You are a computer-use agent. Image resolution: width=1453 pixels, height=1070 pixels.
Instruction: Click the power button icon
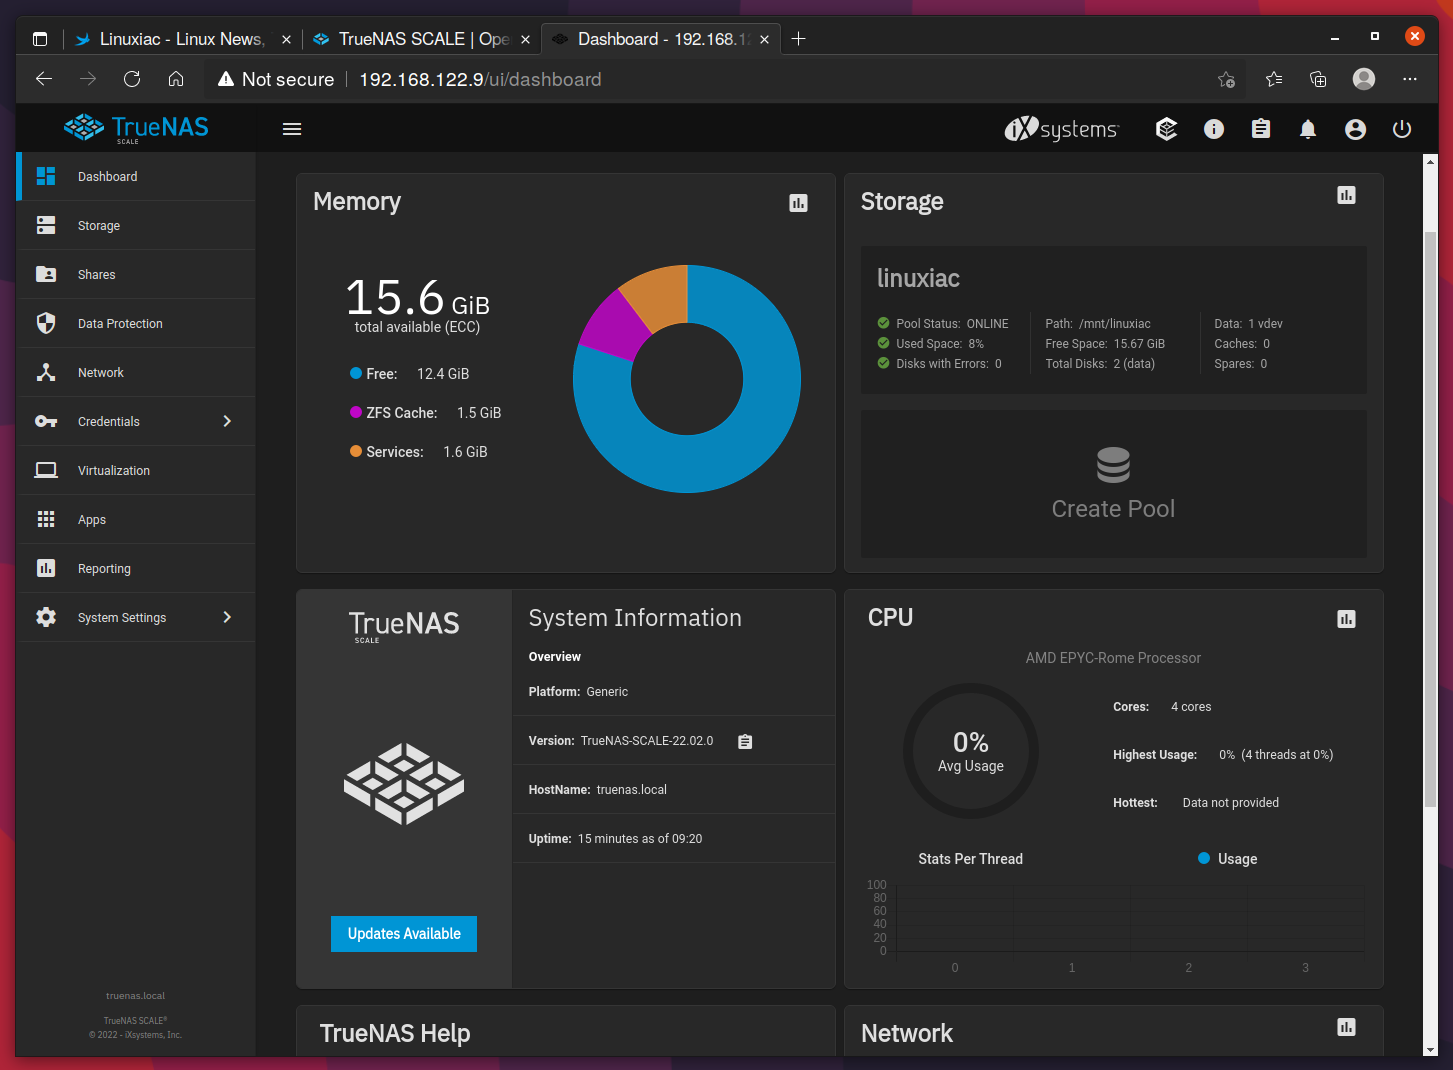tap(1402, 129)
